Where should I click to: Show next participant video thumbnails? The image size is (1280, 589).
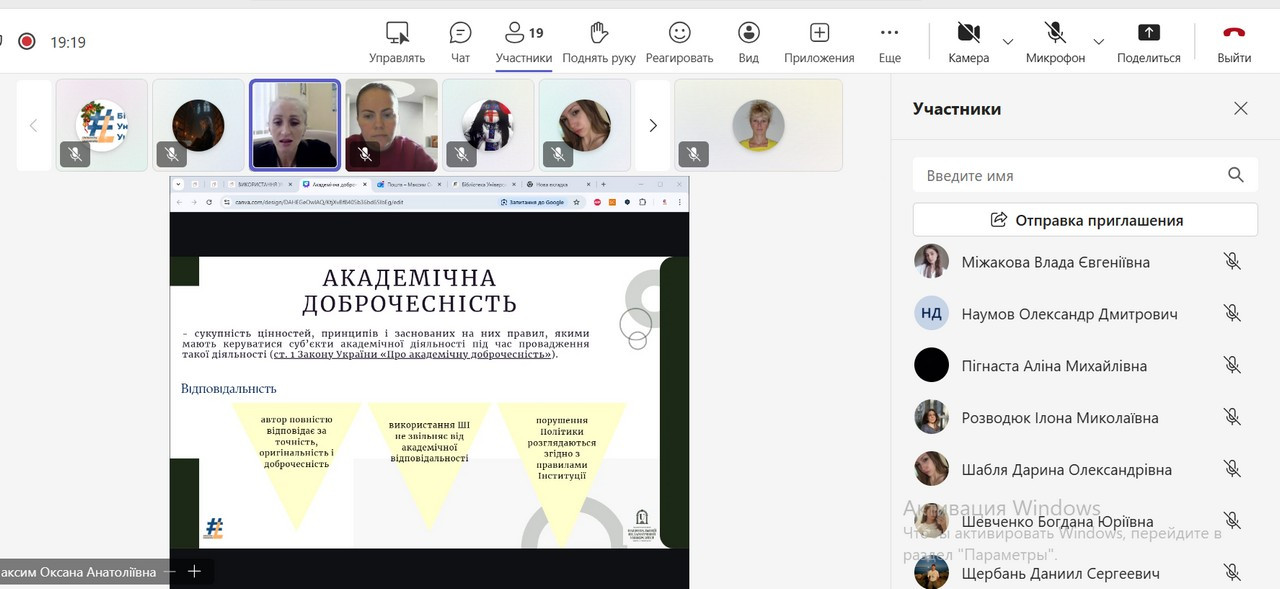click(x=653, y=125)
